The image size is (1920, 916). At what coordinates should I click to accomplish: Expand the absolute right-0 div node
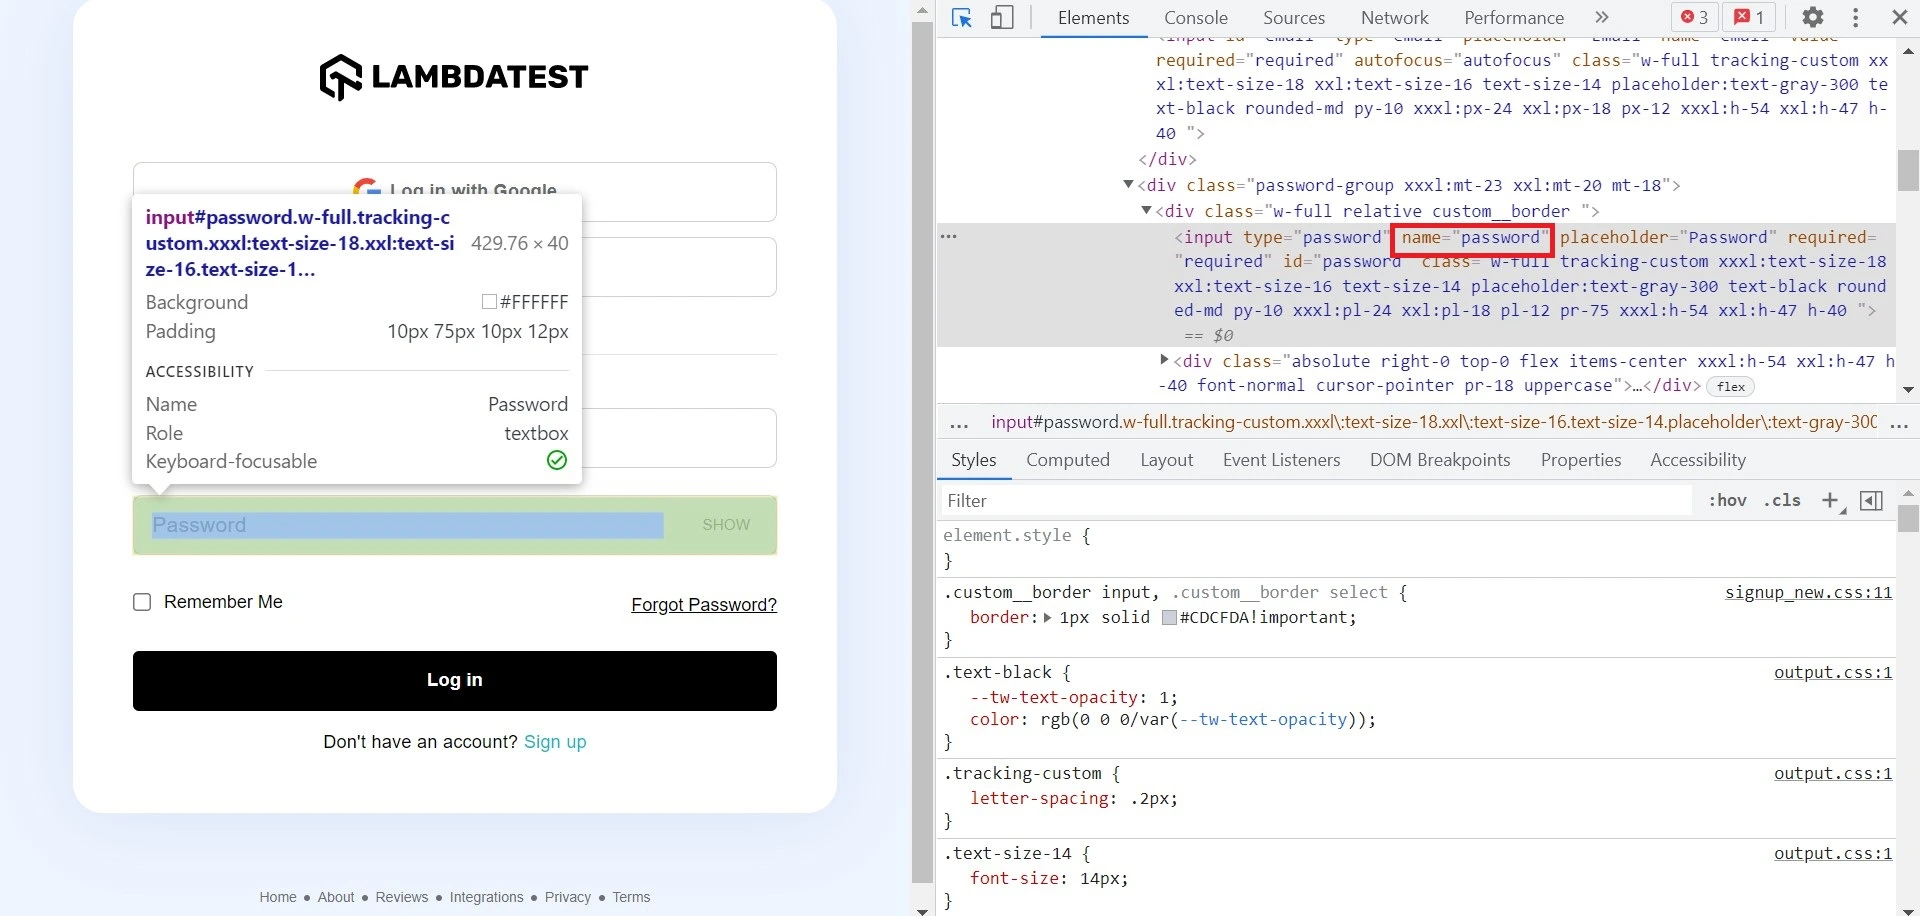[1164, 360]
